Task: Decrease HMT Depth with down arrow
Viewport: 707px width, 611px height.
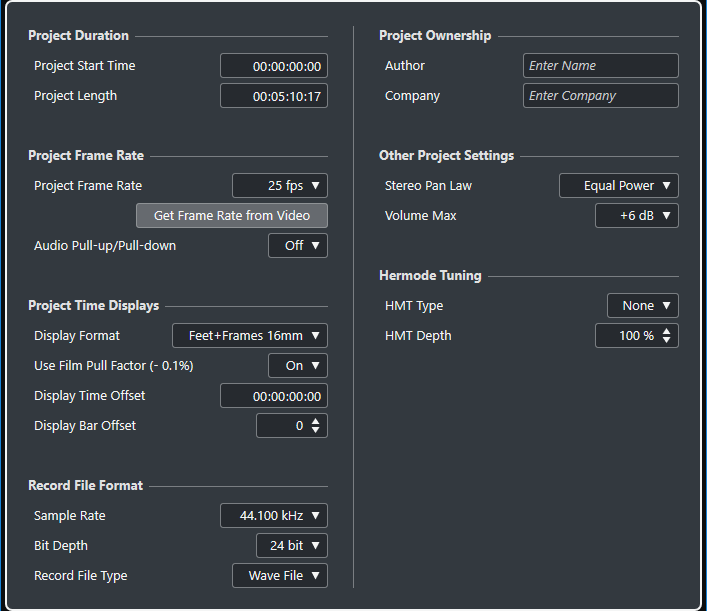Action: coord(667,341)
